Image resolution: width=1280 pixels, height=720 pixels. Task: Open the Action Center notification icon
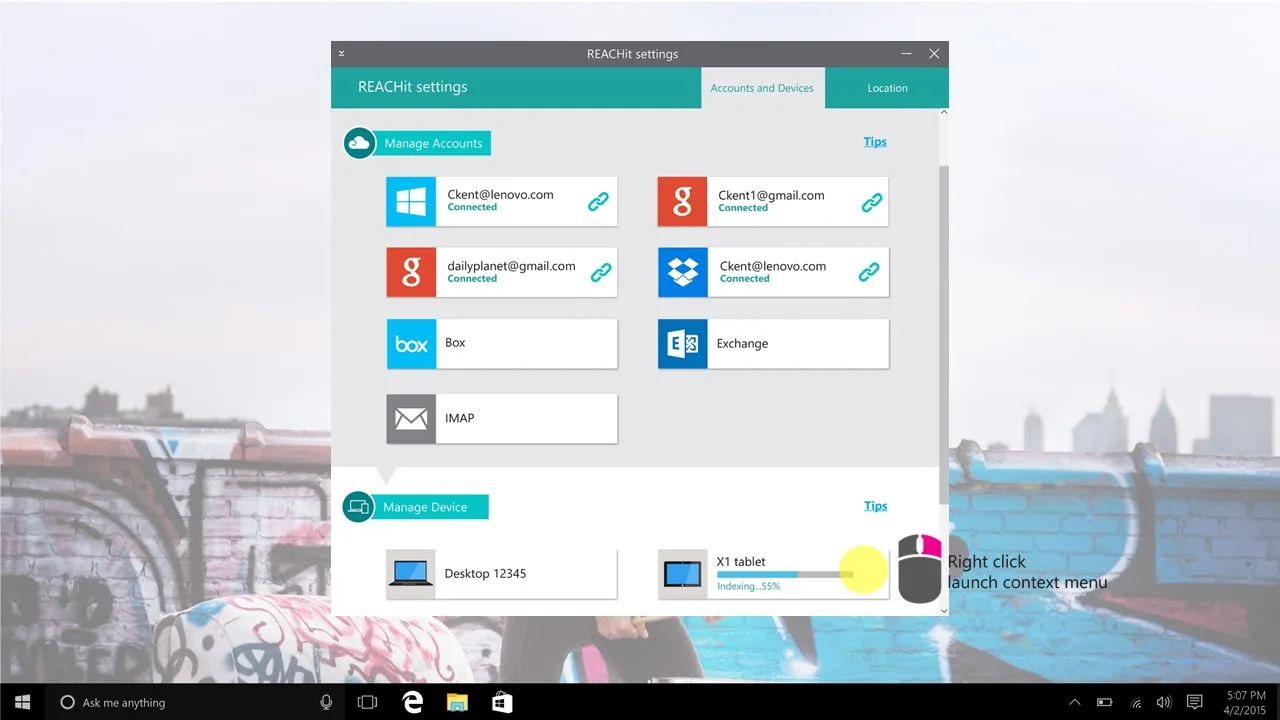point(1194,702)
